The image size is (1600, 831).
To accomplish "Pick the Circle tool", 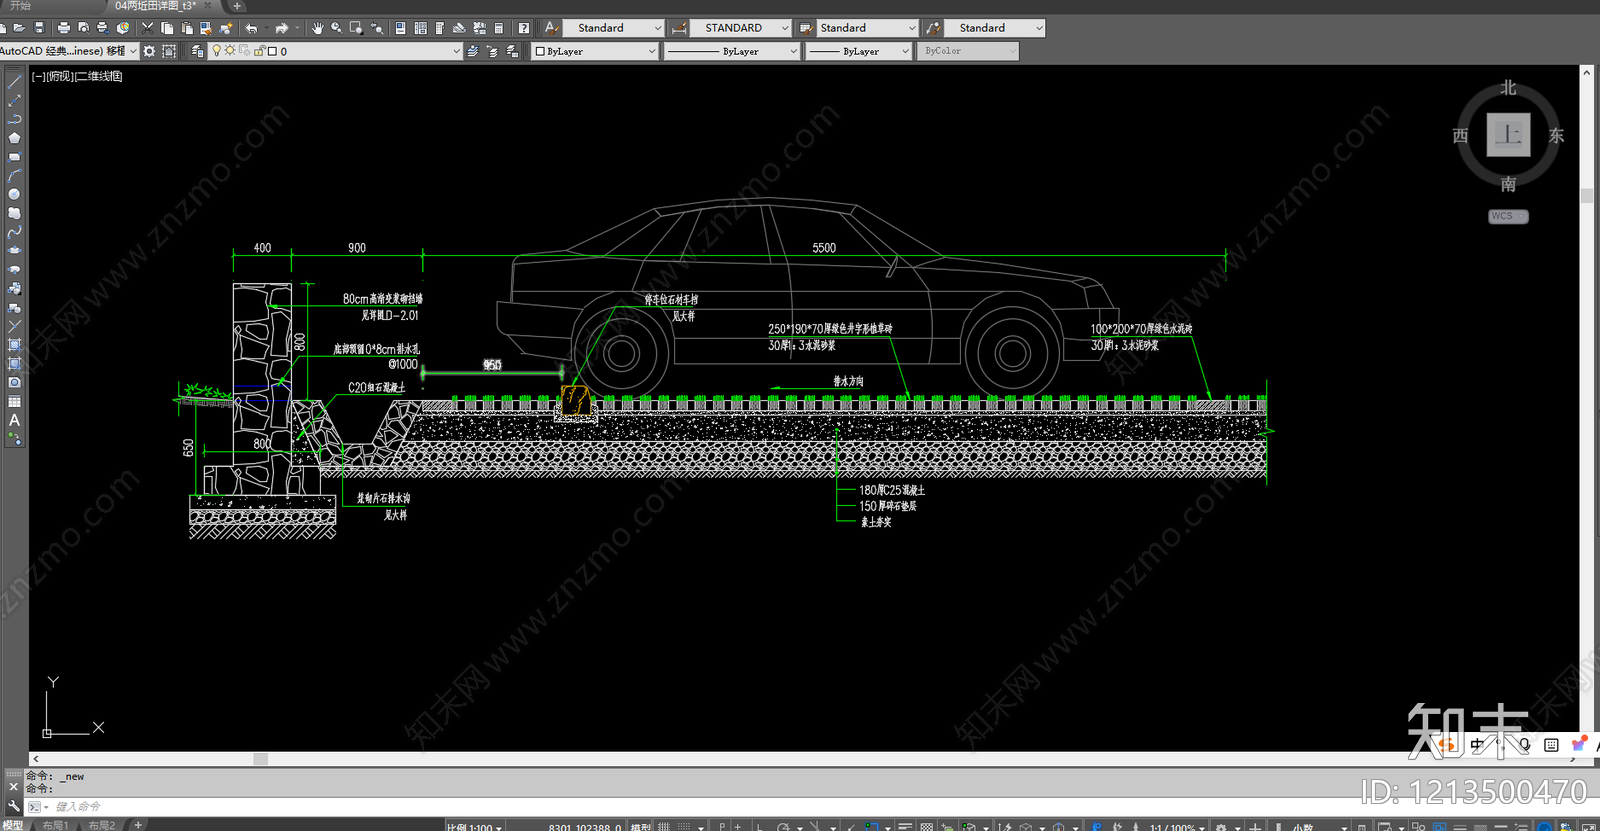I will [x=14, y=195].
